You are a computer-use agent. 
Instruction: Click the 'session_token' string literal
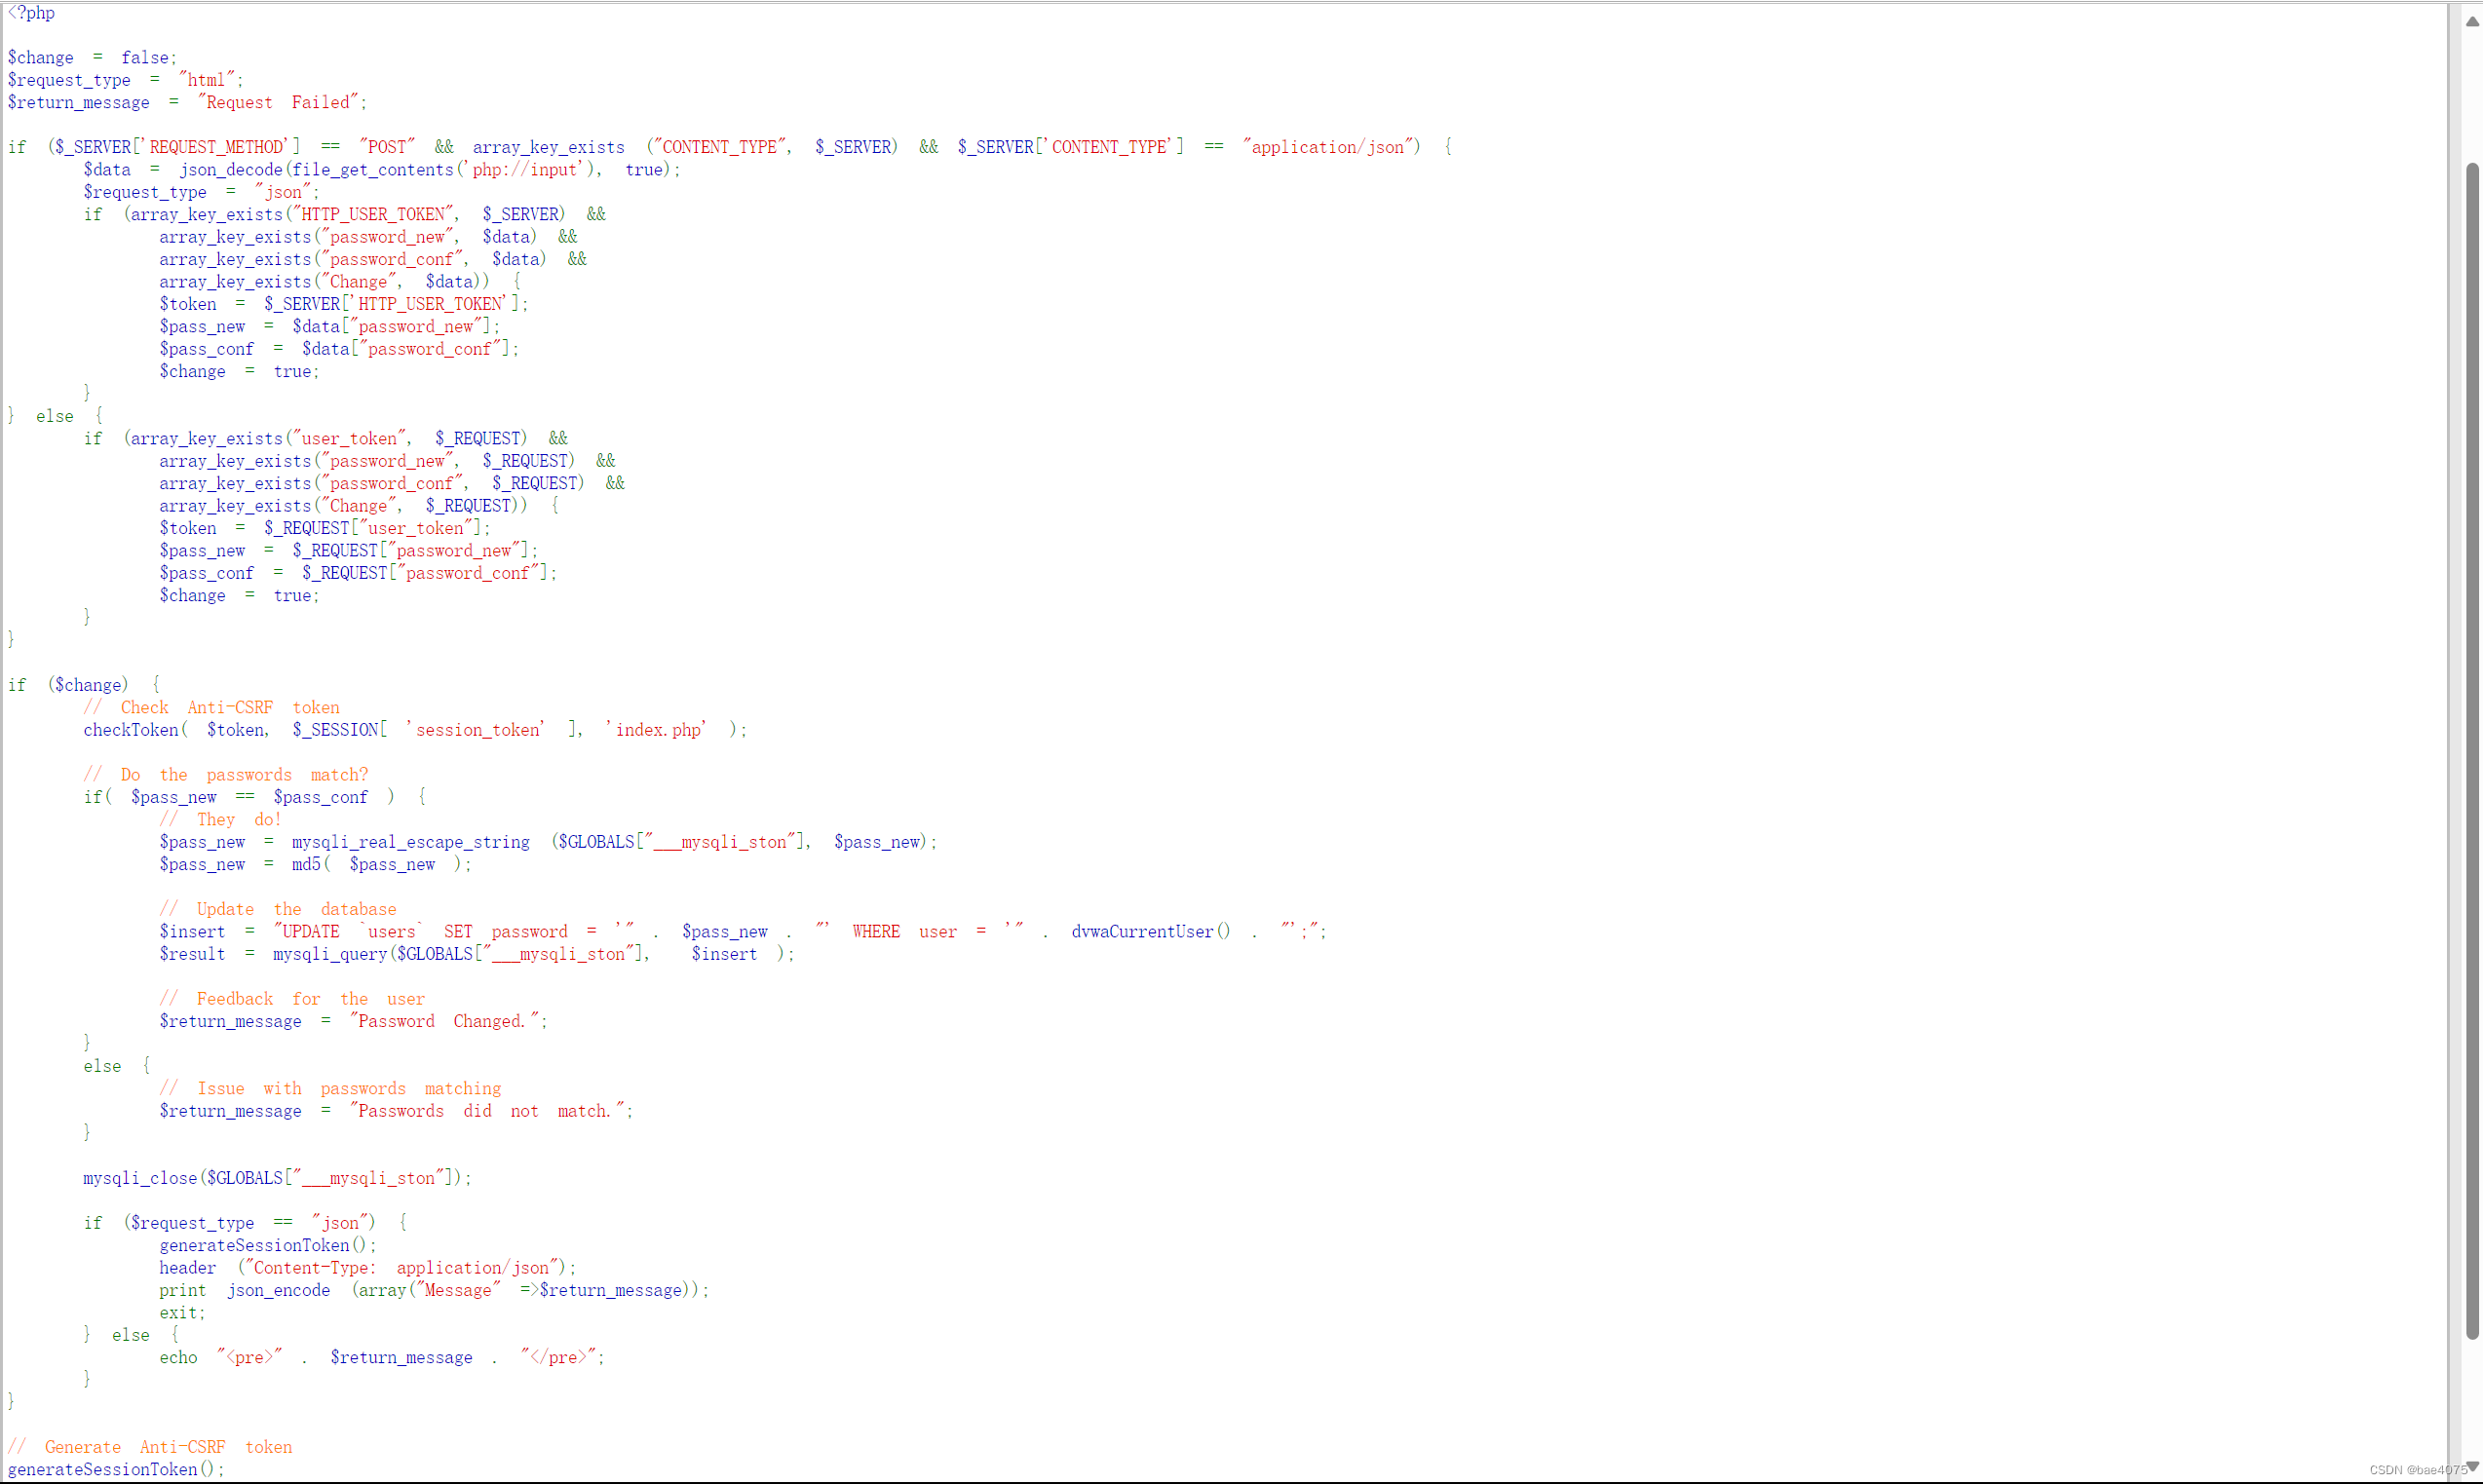pyautogui.click(x=476, y=730)
